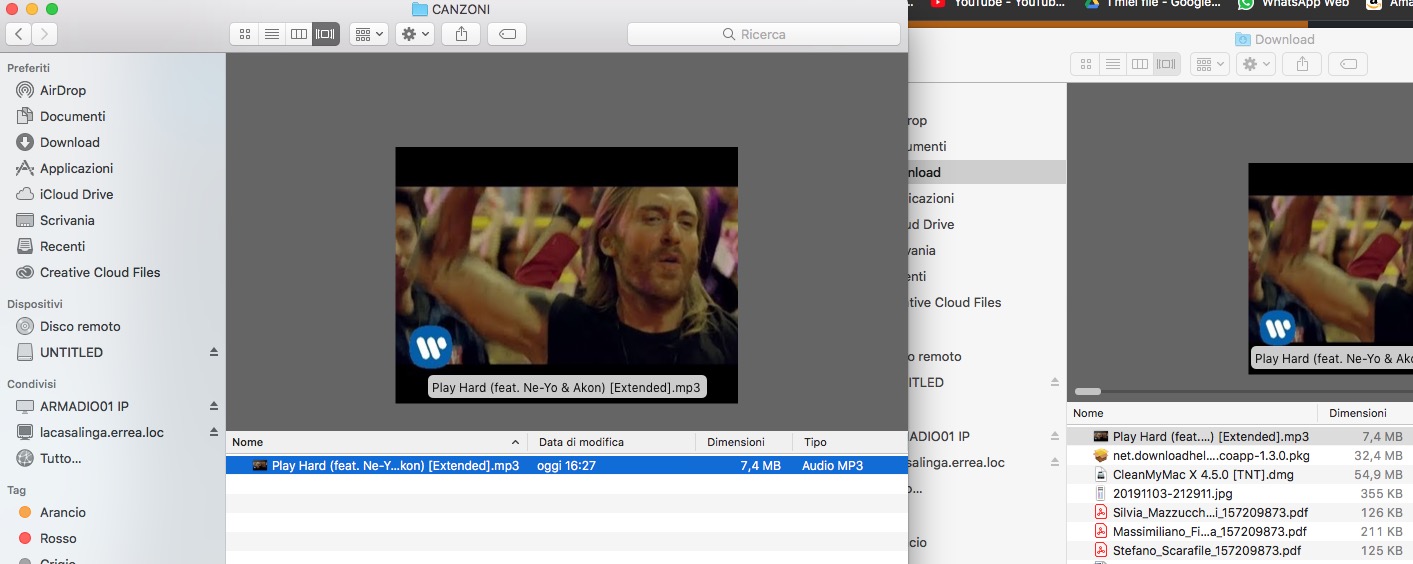Image resolution: width=1413 pixels, height=564 pixels.
Task: Eject the UNTITLED disk
Action: [x=213, y=353]
